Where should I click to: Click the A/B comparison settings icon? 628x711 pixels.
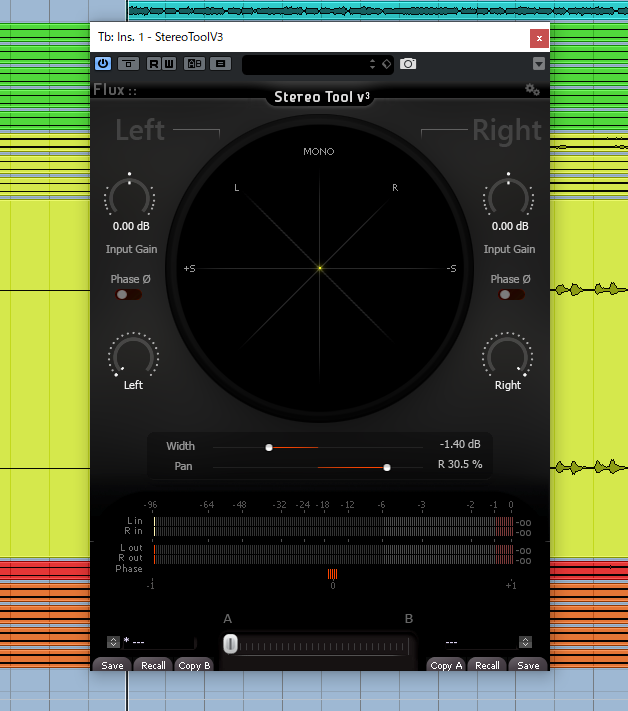coord(195,63)
